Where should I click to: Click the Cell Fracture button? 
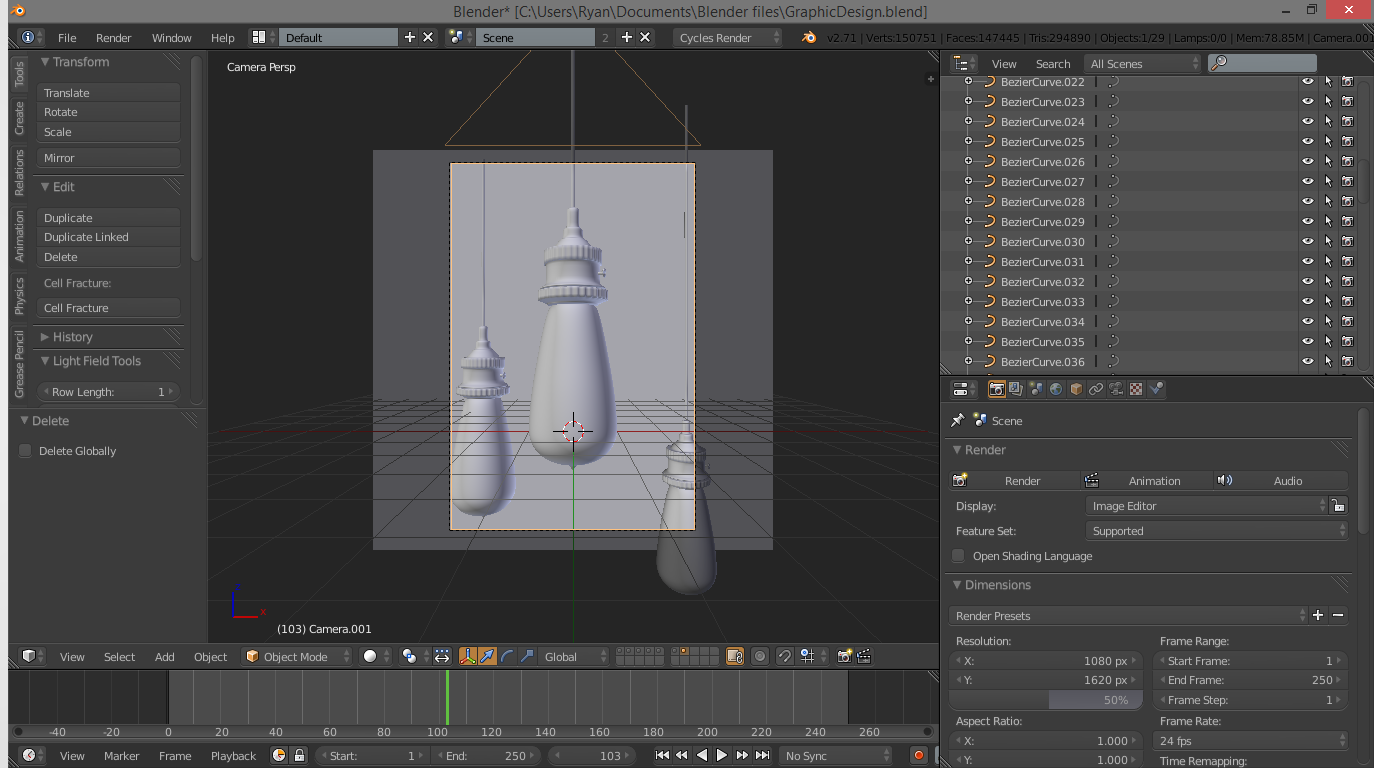click(109, 308)
